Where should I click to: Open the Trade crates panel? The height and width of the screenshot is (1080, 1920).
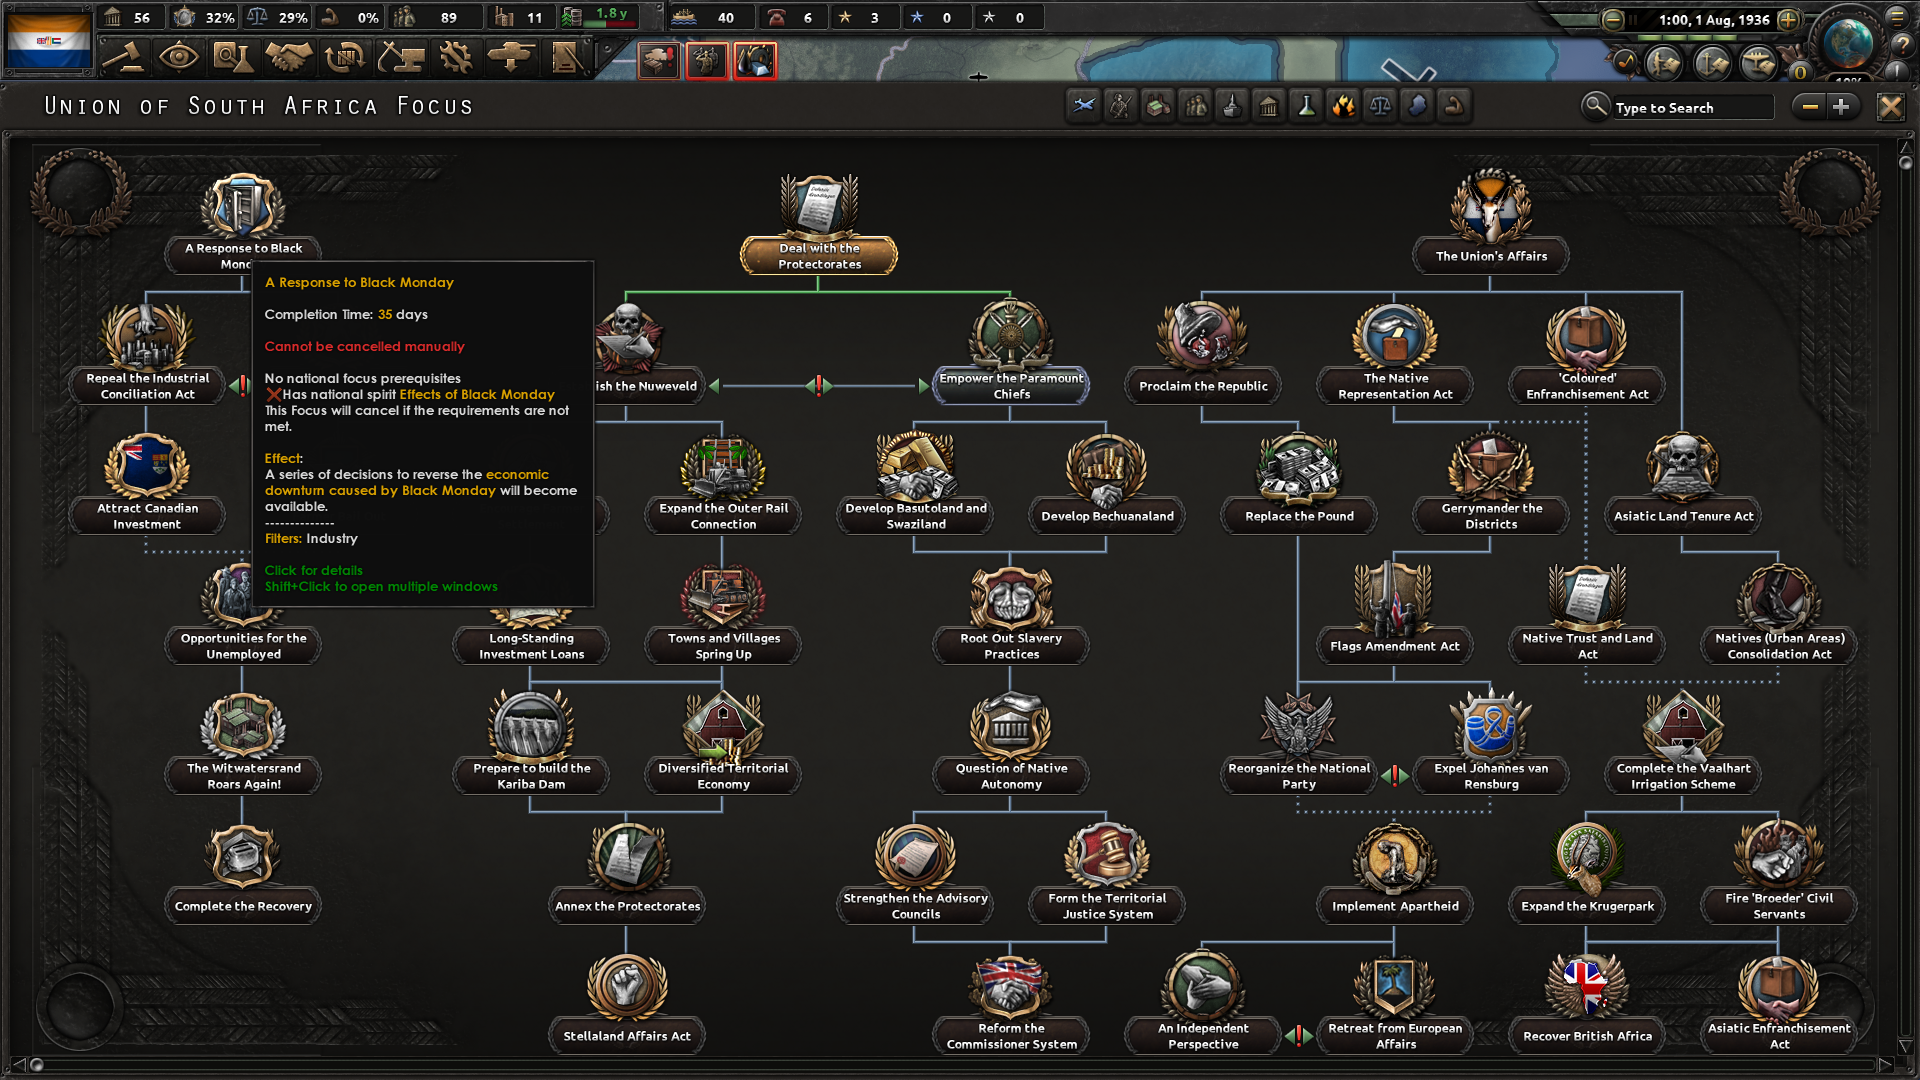[345, 57]
